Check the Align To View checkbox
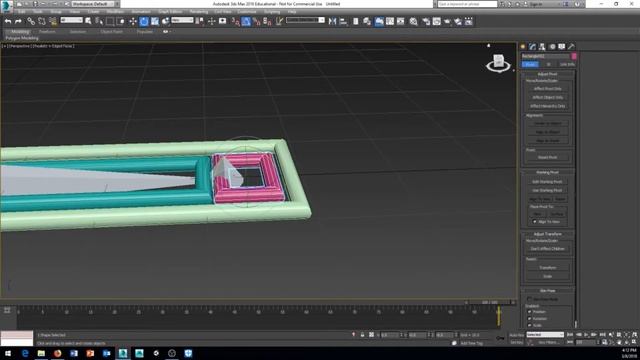The width and height of the screenshot is (640, 360). coord(535,222)
